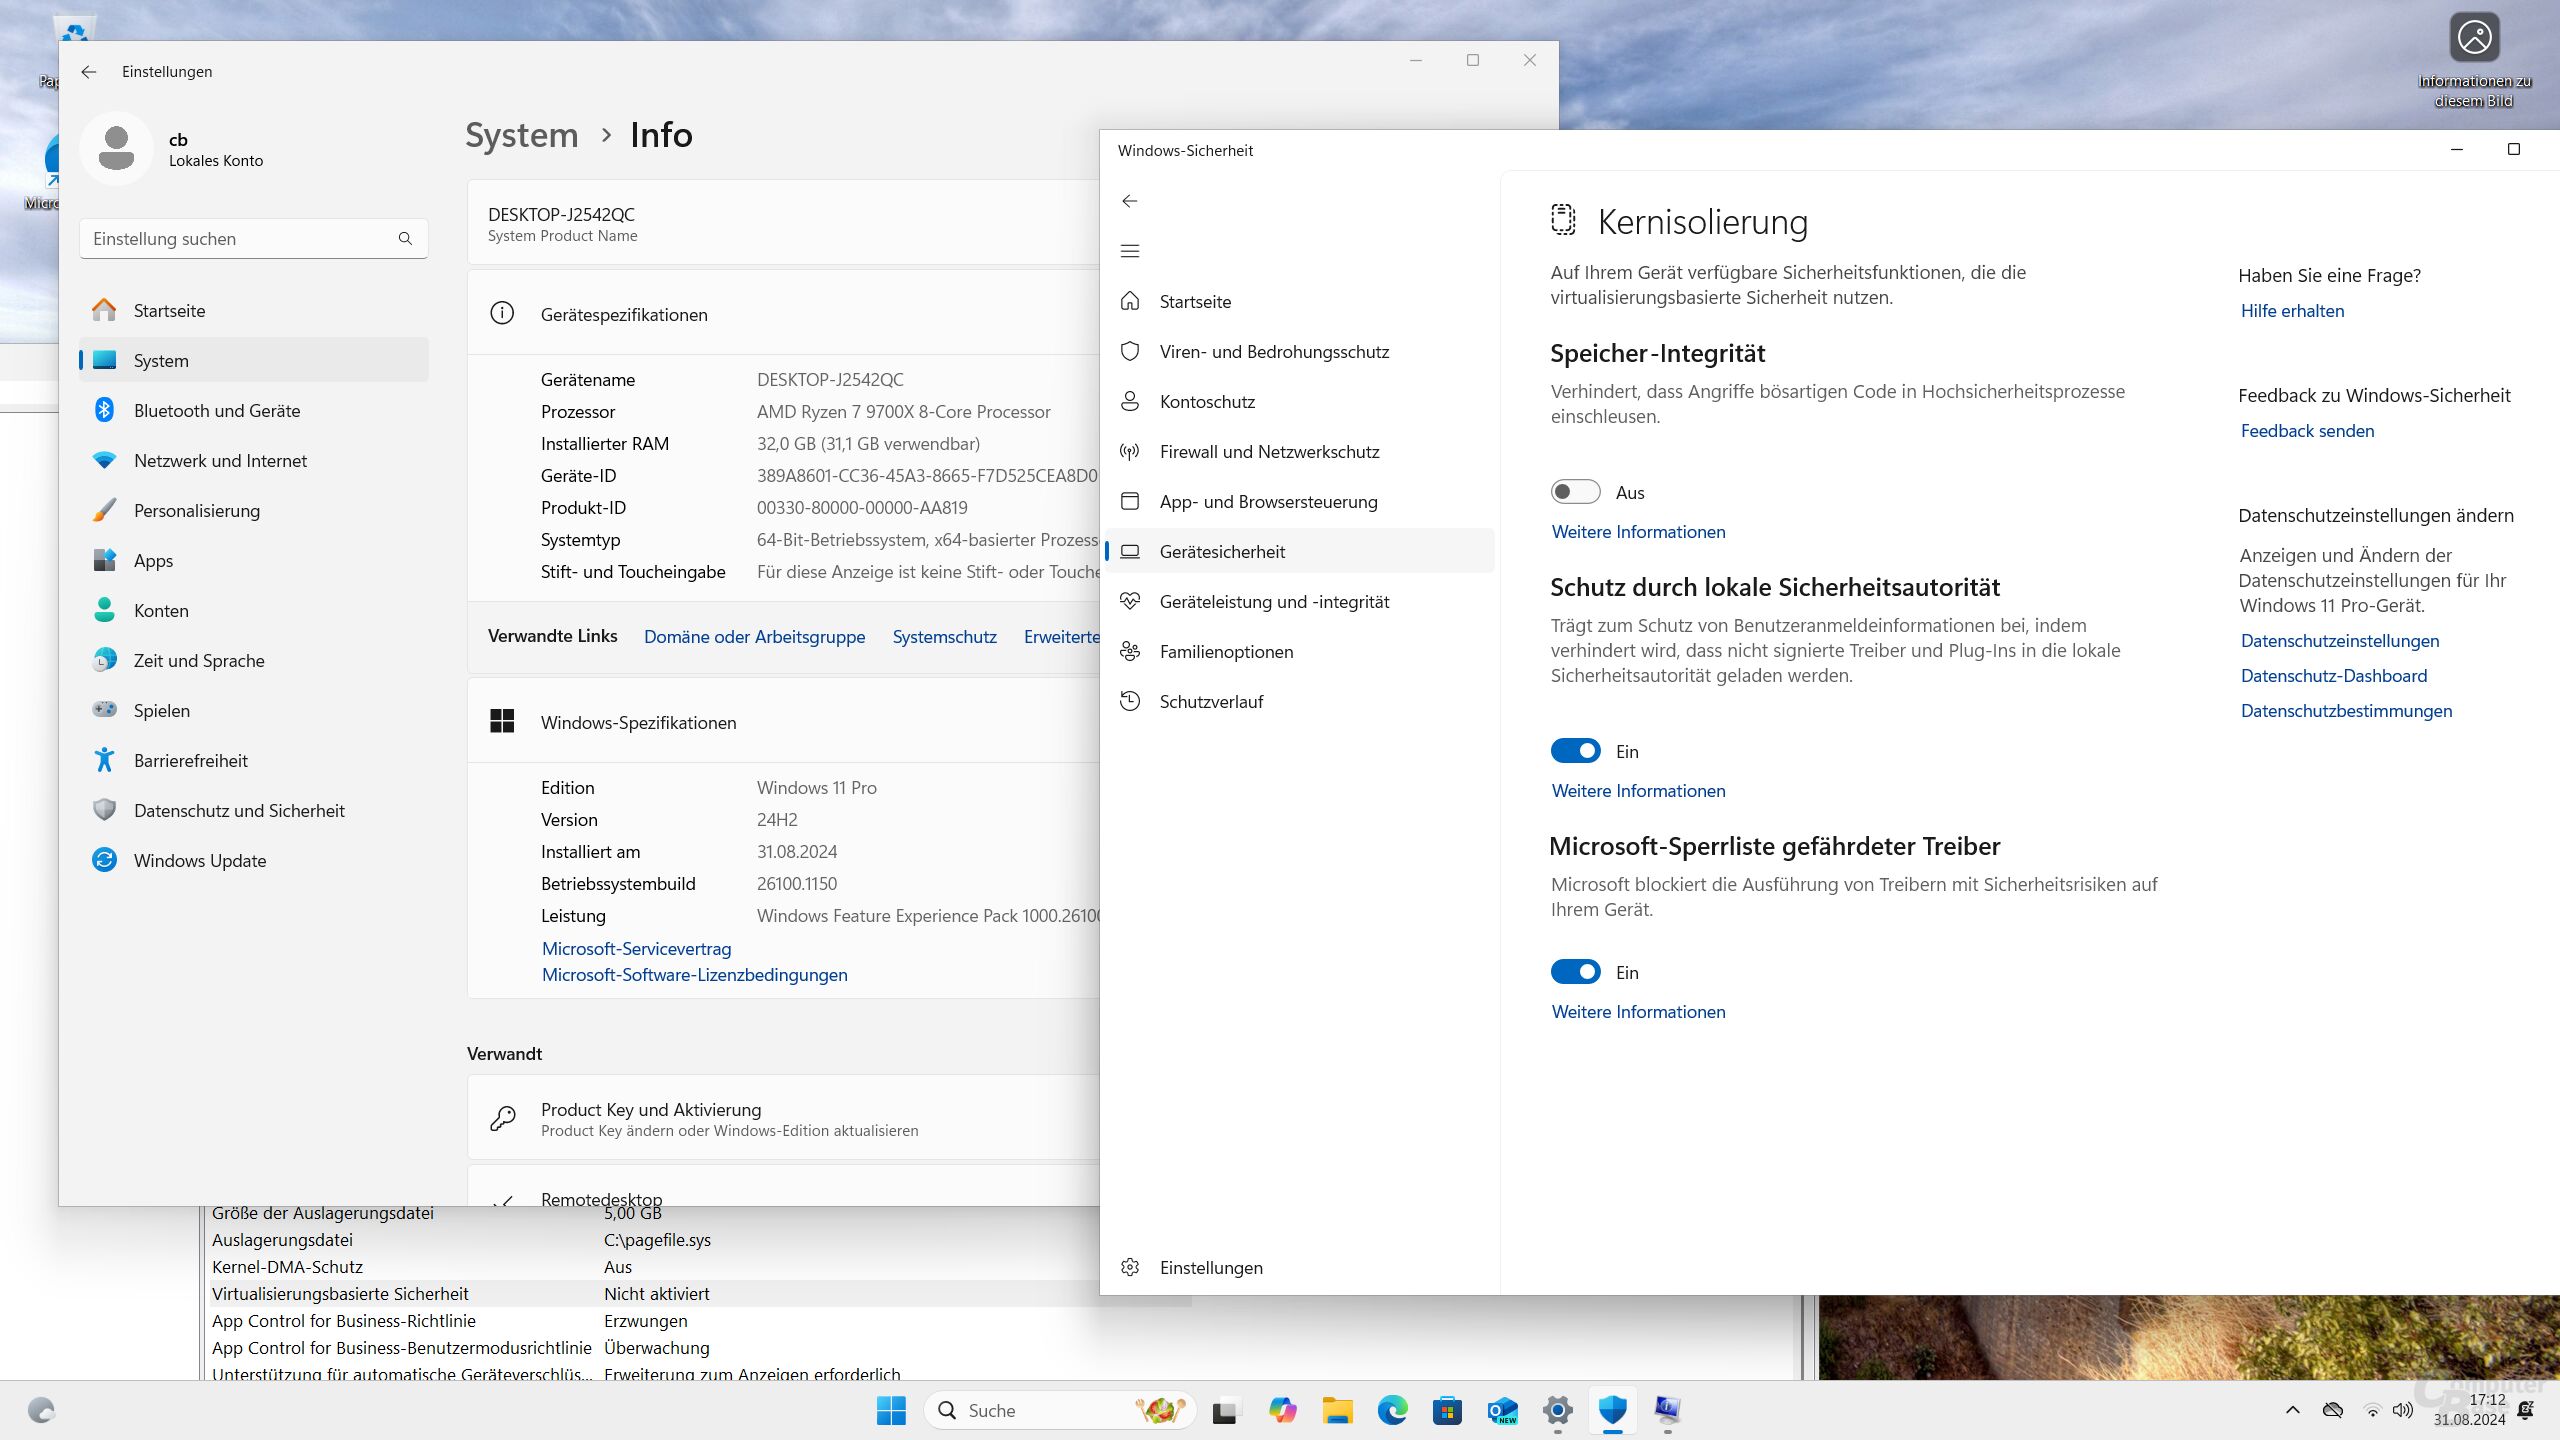The height and width of the screenshot is (1440, 2560).
Task: Click the Einstellungen gear in Windows-Sicherheit sidebar
Action: point(1130,1267)
